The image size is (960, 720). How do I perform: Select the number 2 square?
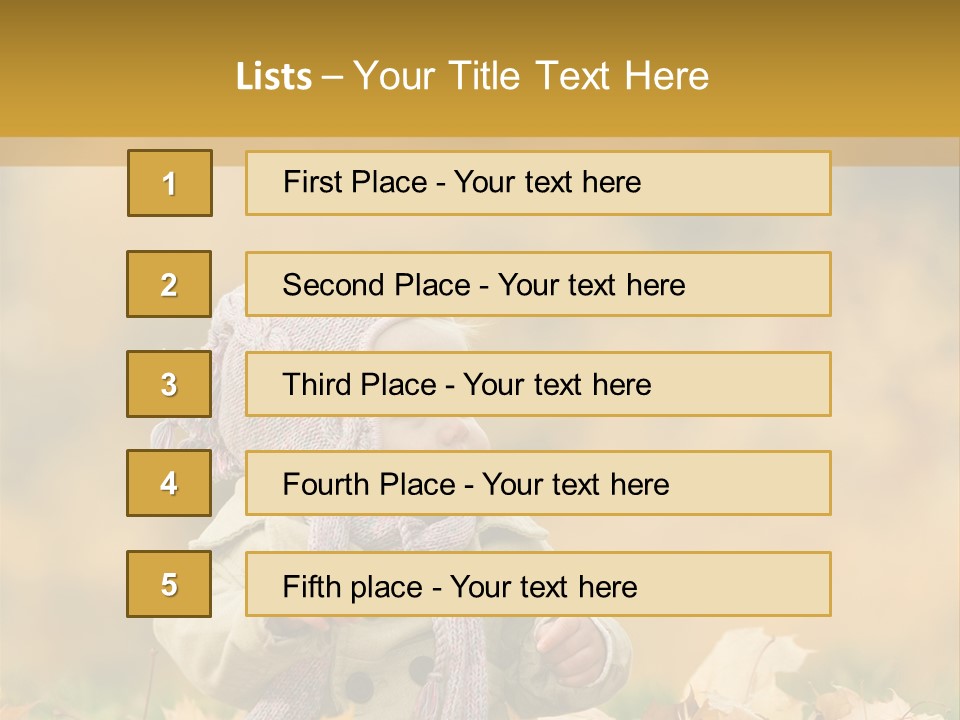click(169, 284)
